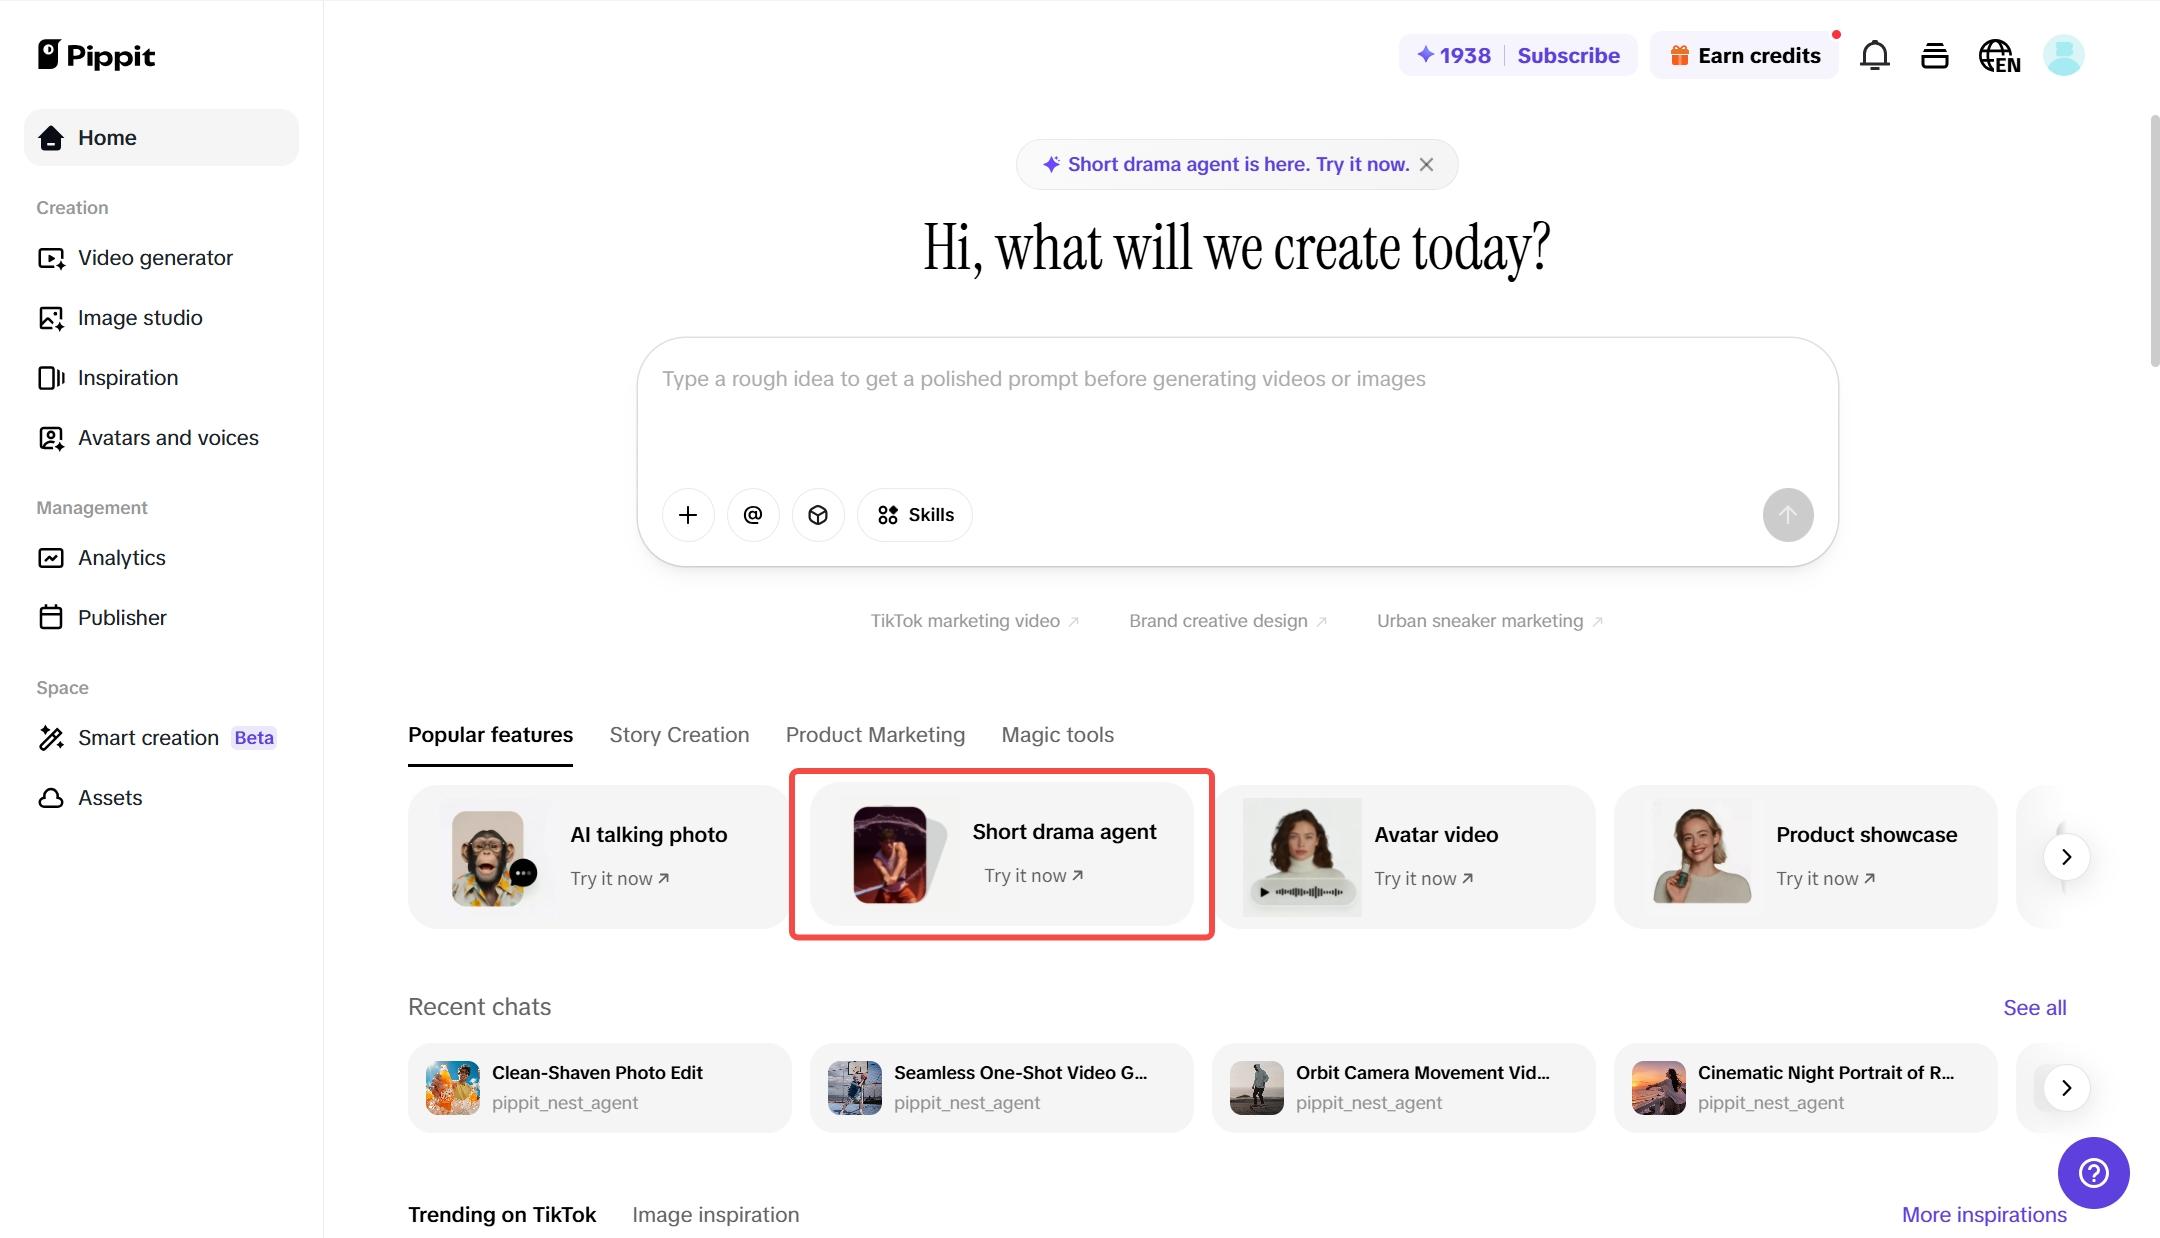Click the Short drama agent announcement text
This screenshot has width=2160, height=1238.
pos(1238,165)
